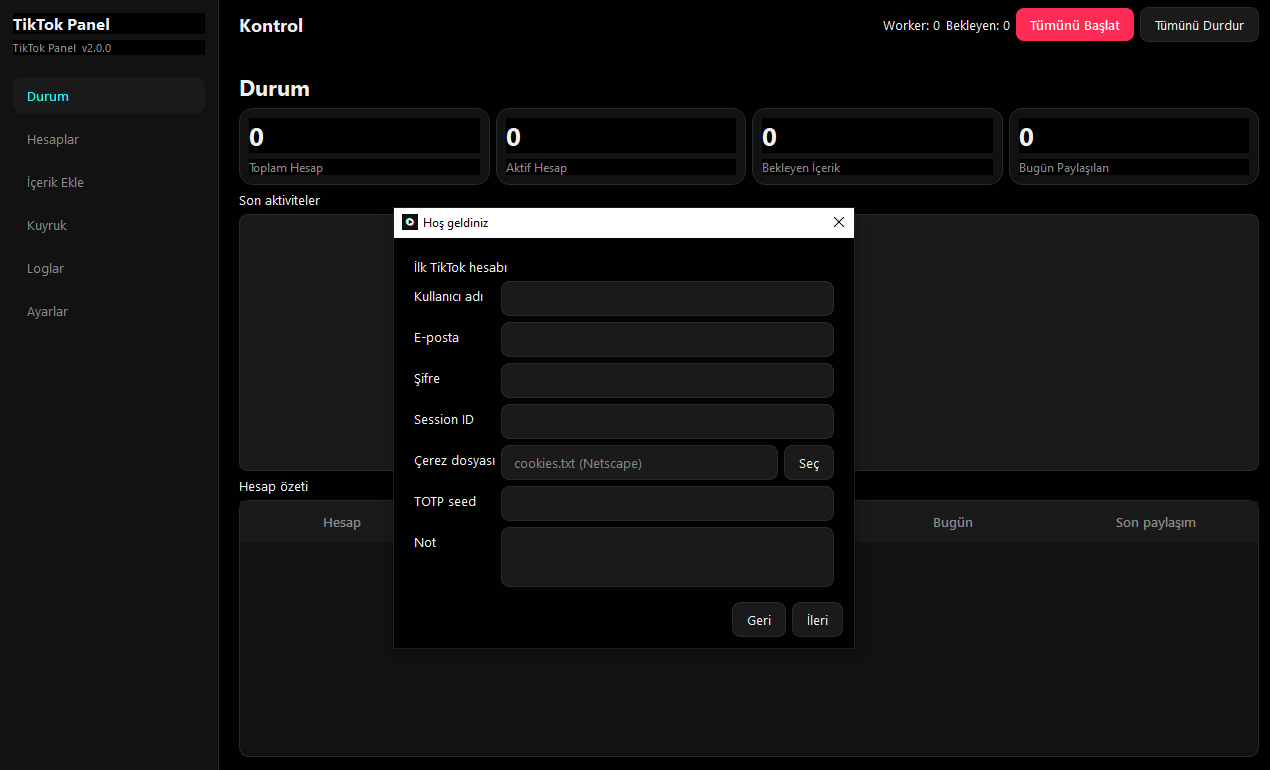Click the Bugün Paylaşılan stat card
This screenshot has height=770, width=1270.
click(x=1134, y=146)
